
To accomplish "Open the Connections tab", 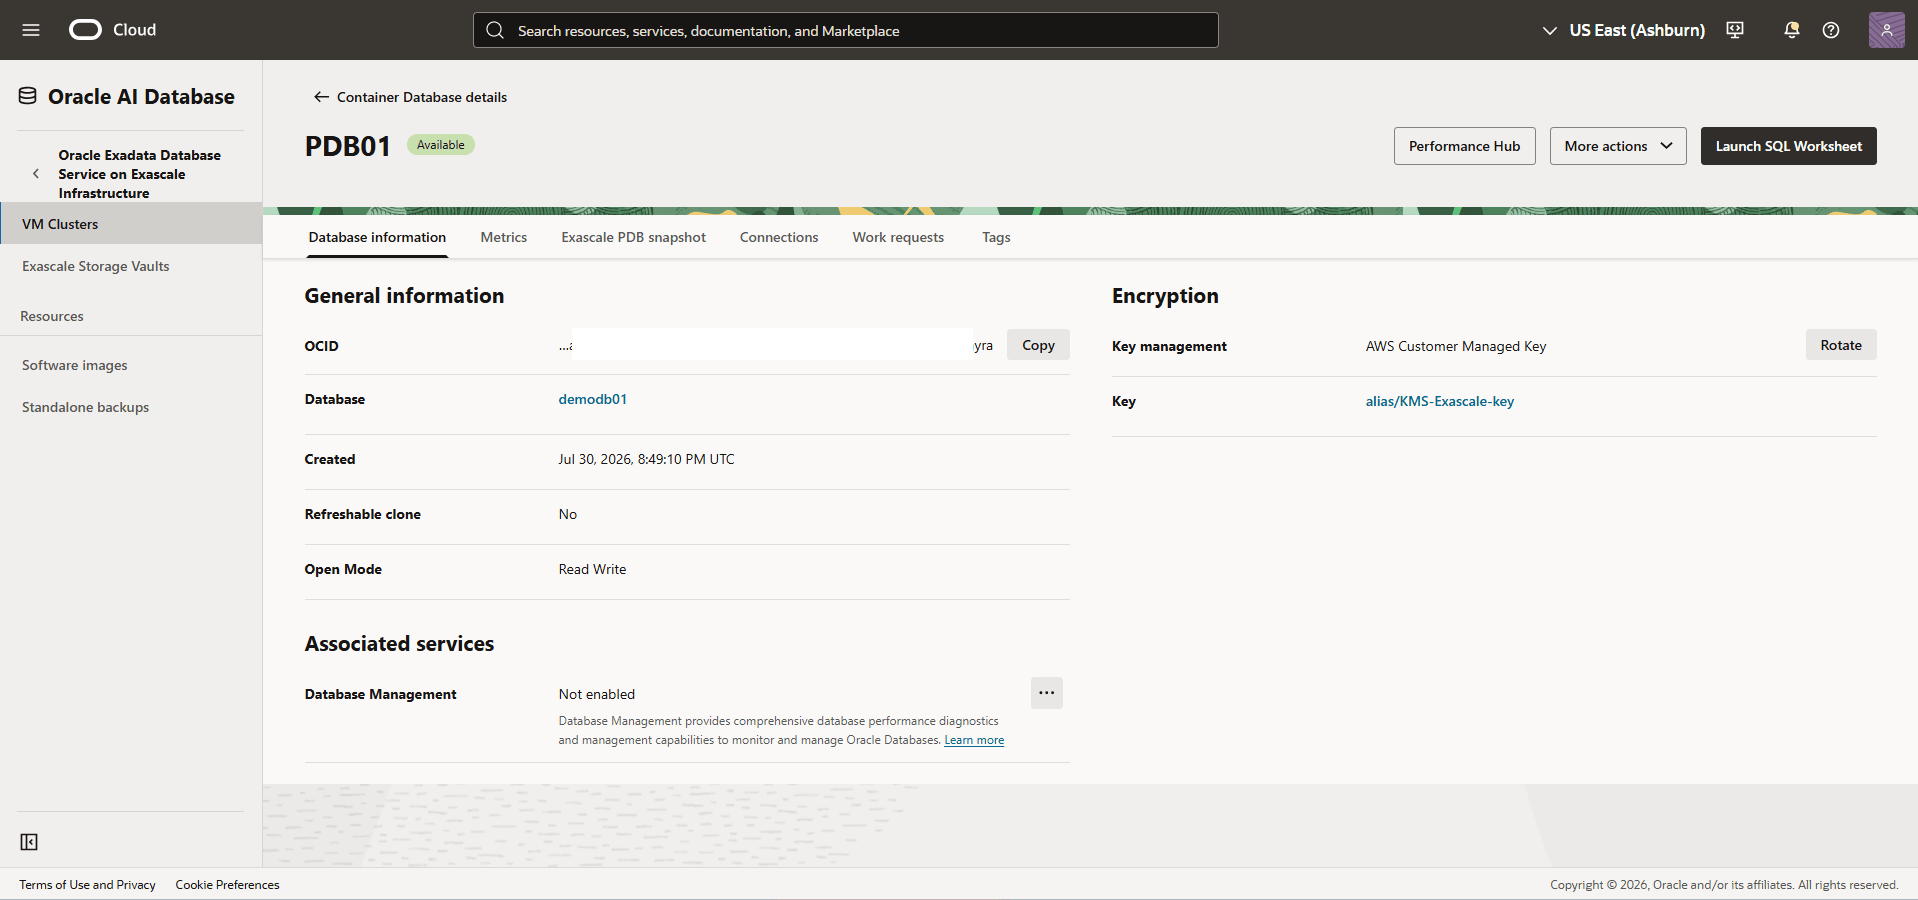I will click(x=779, y=237).
